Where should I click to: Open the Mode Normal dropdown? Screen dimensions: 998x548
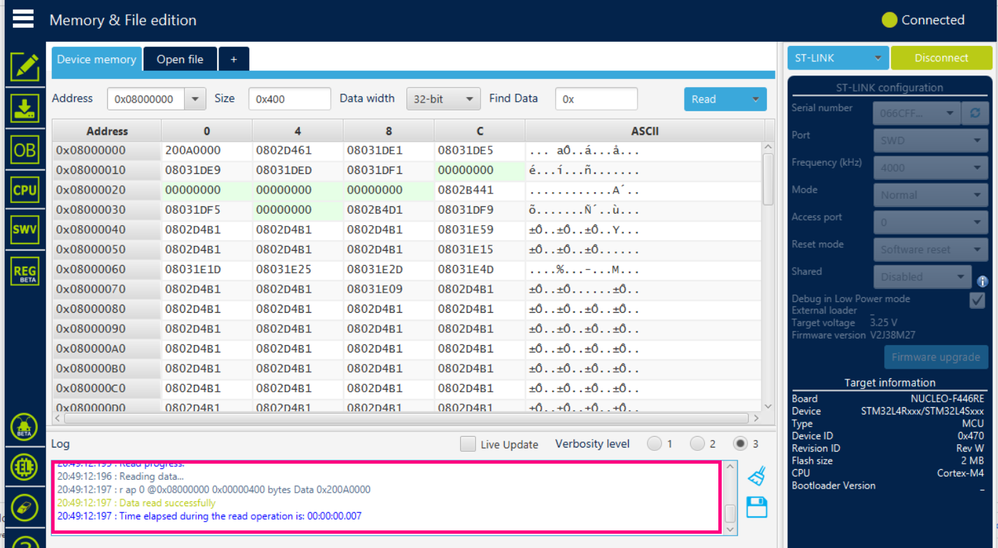pyautogui.click(x=930, y=195)
